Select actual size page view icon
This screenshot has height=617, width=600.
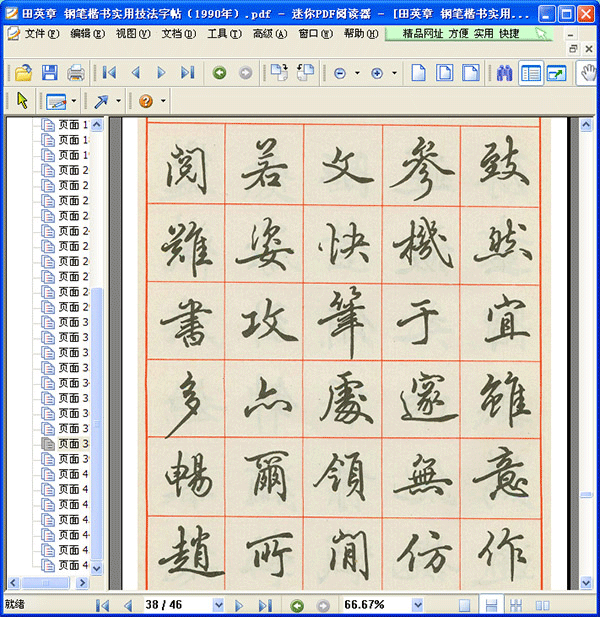click(418, 73)
